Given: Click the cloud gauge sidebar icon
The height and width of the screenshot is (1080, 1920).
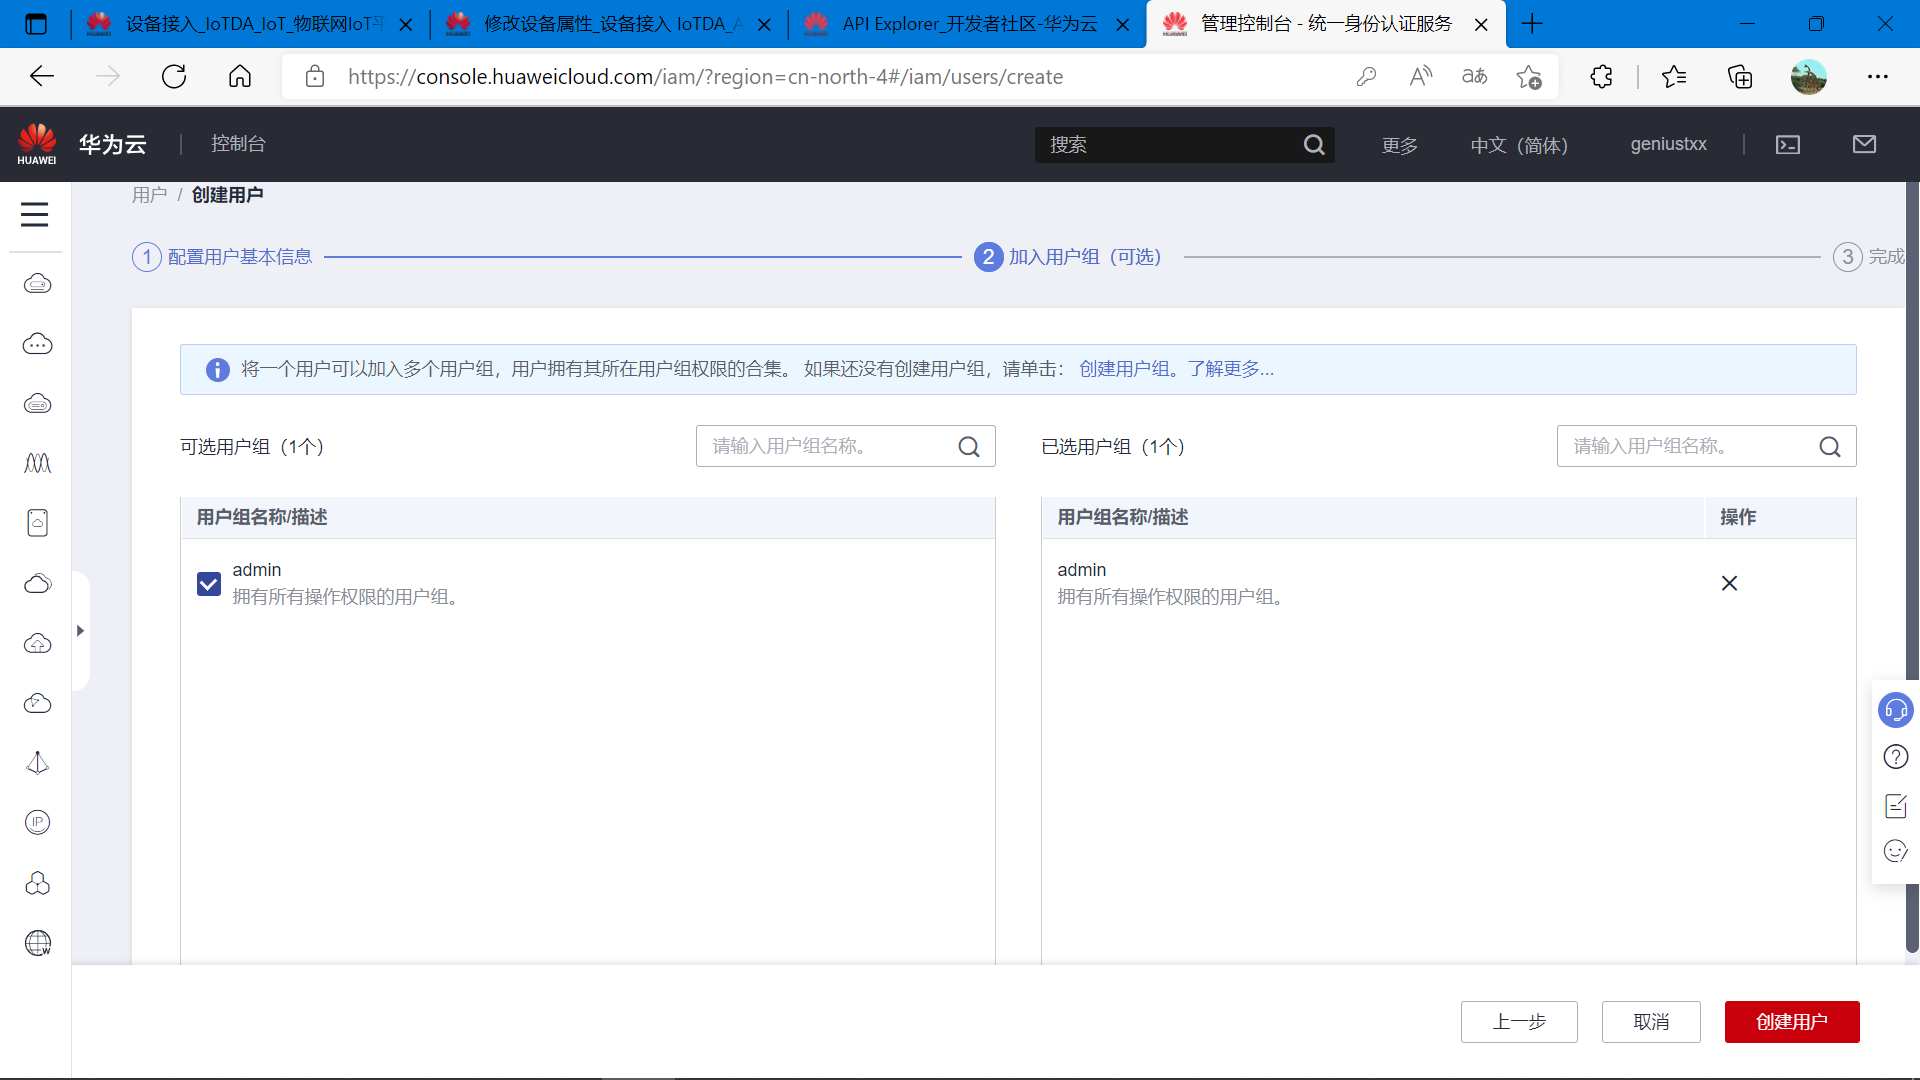Looking at the screenshot, I should (x=38, y=703).
